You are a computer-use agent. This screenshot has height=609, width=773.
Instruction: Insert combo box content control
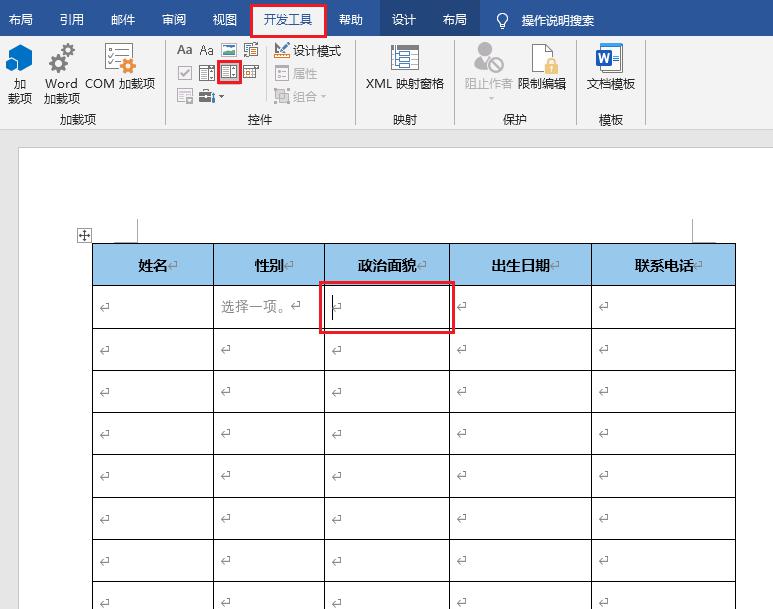207,73
